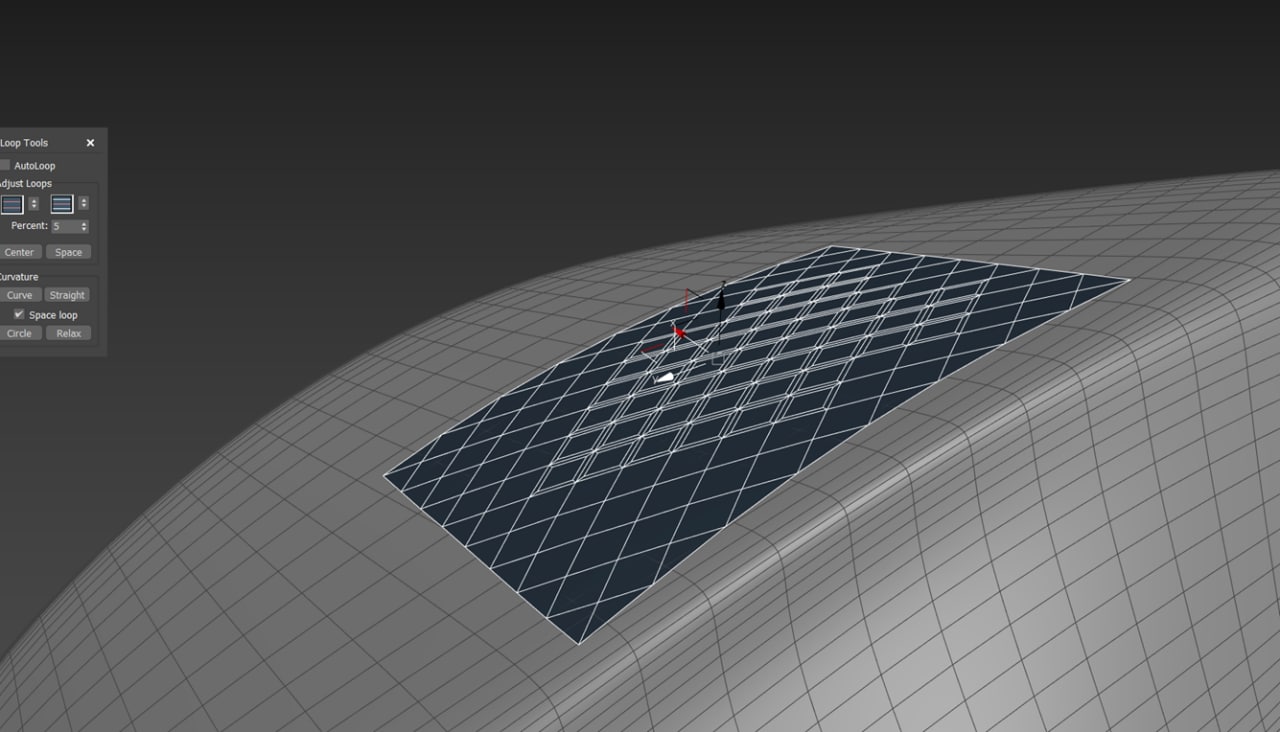The image size is (1280, 732).
Task: Click the spinner beside second Adjust Loops icon
Action: pyautogui.click(x=83, y=203)
